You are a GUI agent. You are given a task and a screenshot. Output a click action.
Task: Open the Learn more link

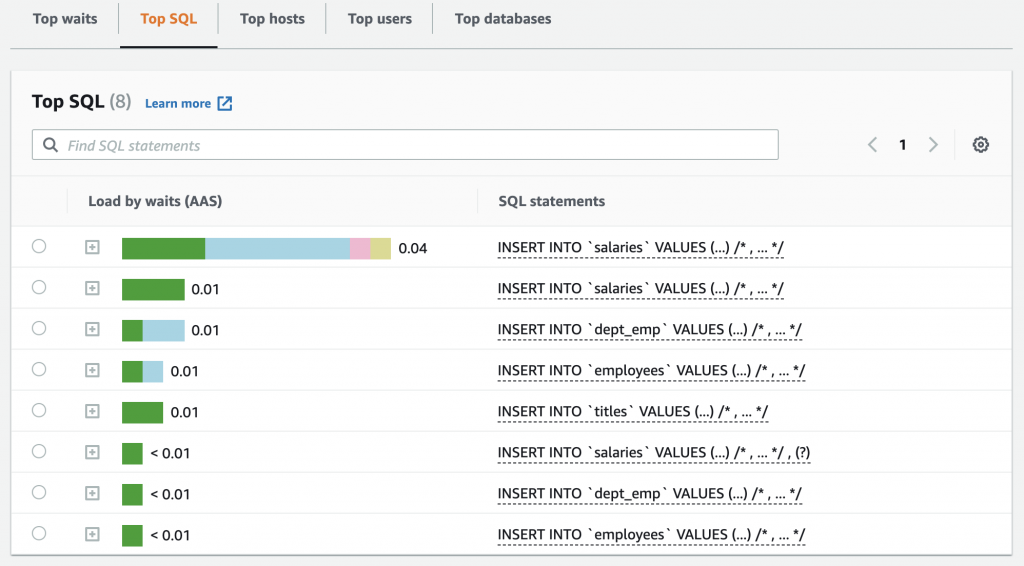[178, 103]
